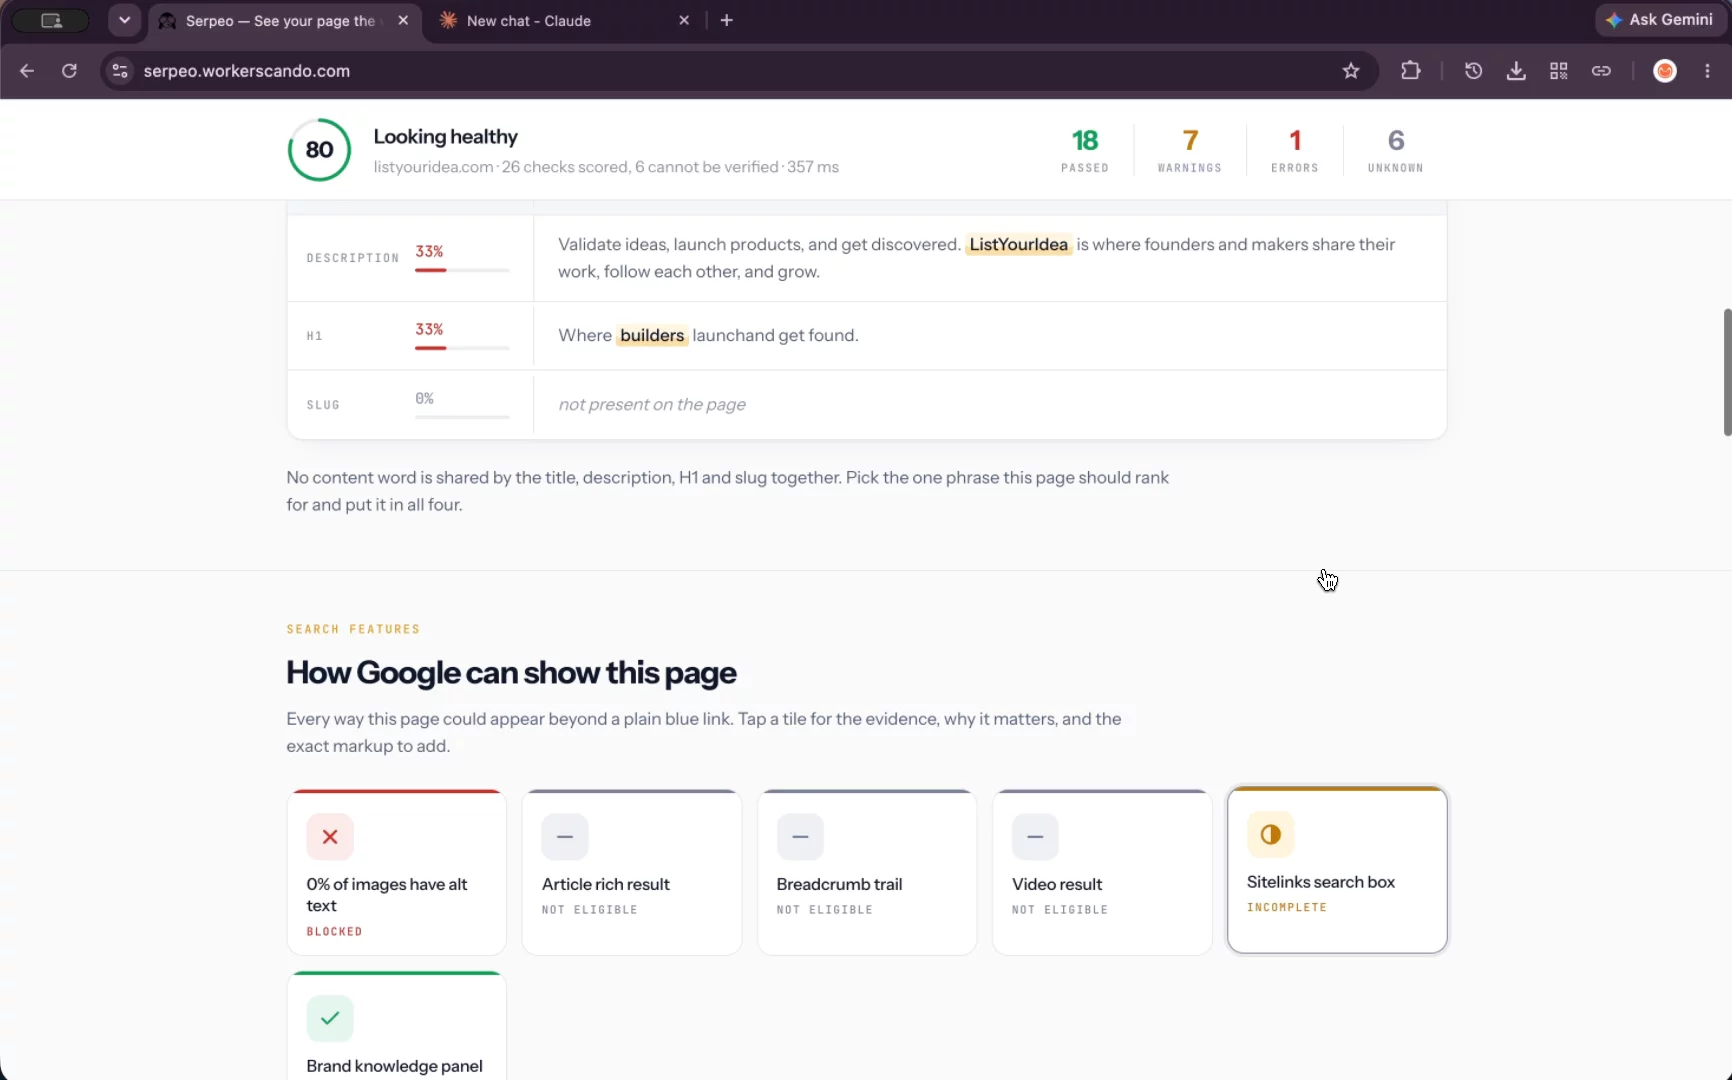Open the Brand knowledge panel tile
The image size is (1732, 1080).
point(396,1026)
